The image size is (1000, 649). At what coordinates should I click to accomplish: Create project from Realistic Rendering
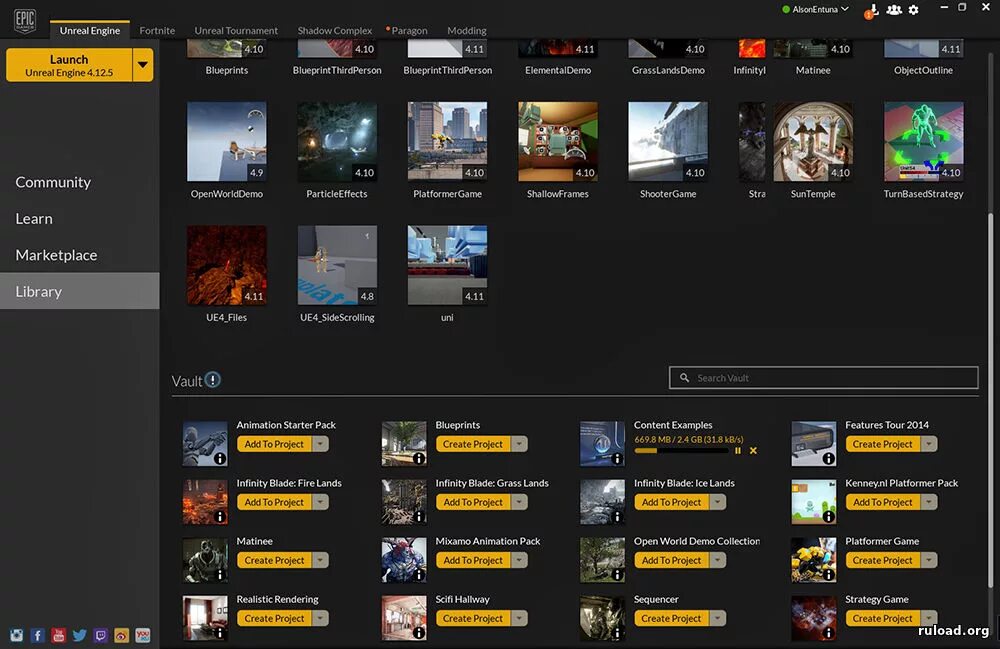274,618
